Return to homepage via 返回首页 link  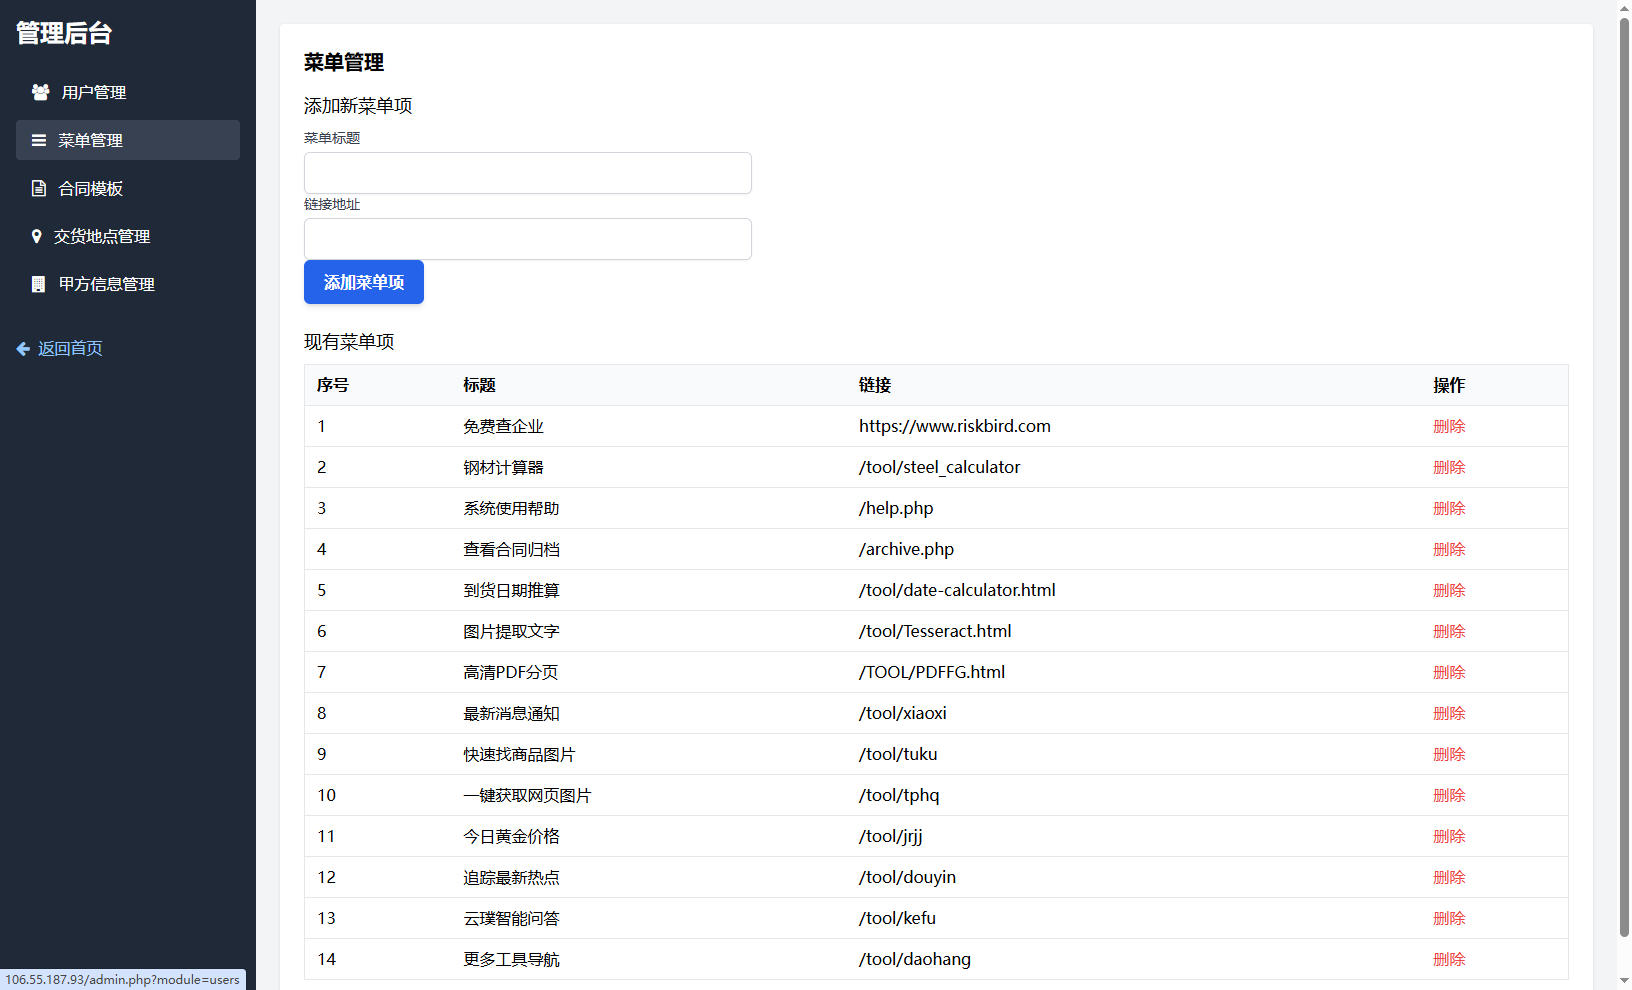point(60,348)
